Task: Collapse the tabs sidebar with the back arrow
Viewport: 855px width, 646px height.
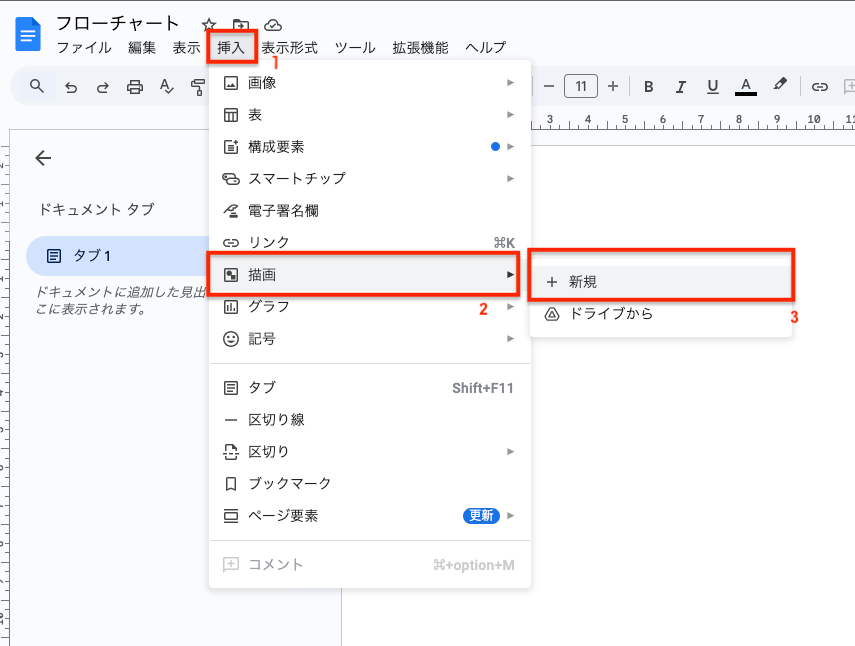Action: tap(42, 158)
